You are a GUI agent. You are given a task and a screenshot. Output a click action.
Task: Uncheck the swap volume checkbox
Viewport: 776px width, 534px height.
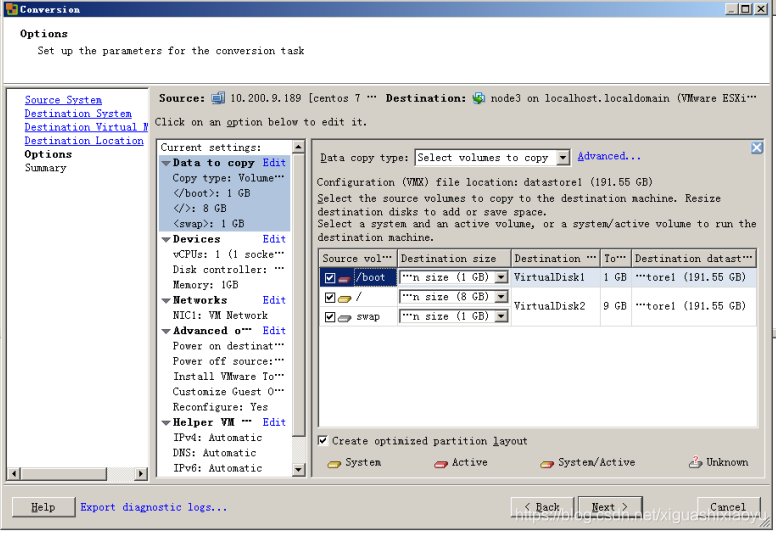[x=330, y=317]
